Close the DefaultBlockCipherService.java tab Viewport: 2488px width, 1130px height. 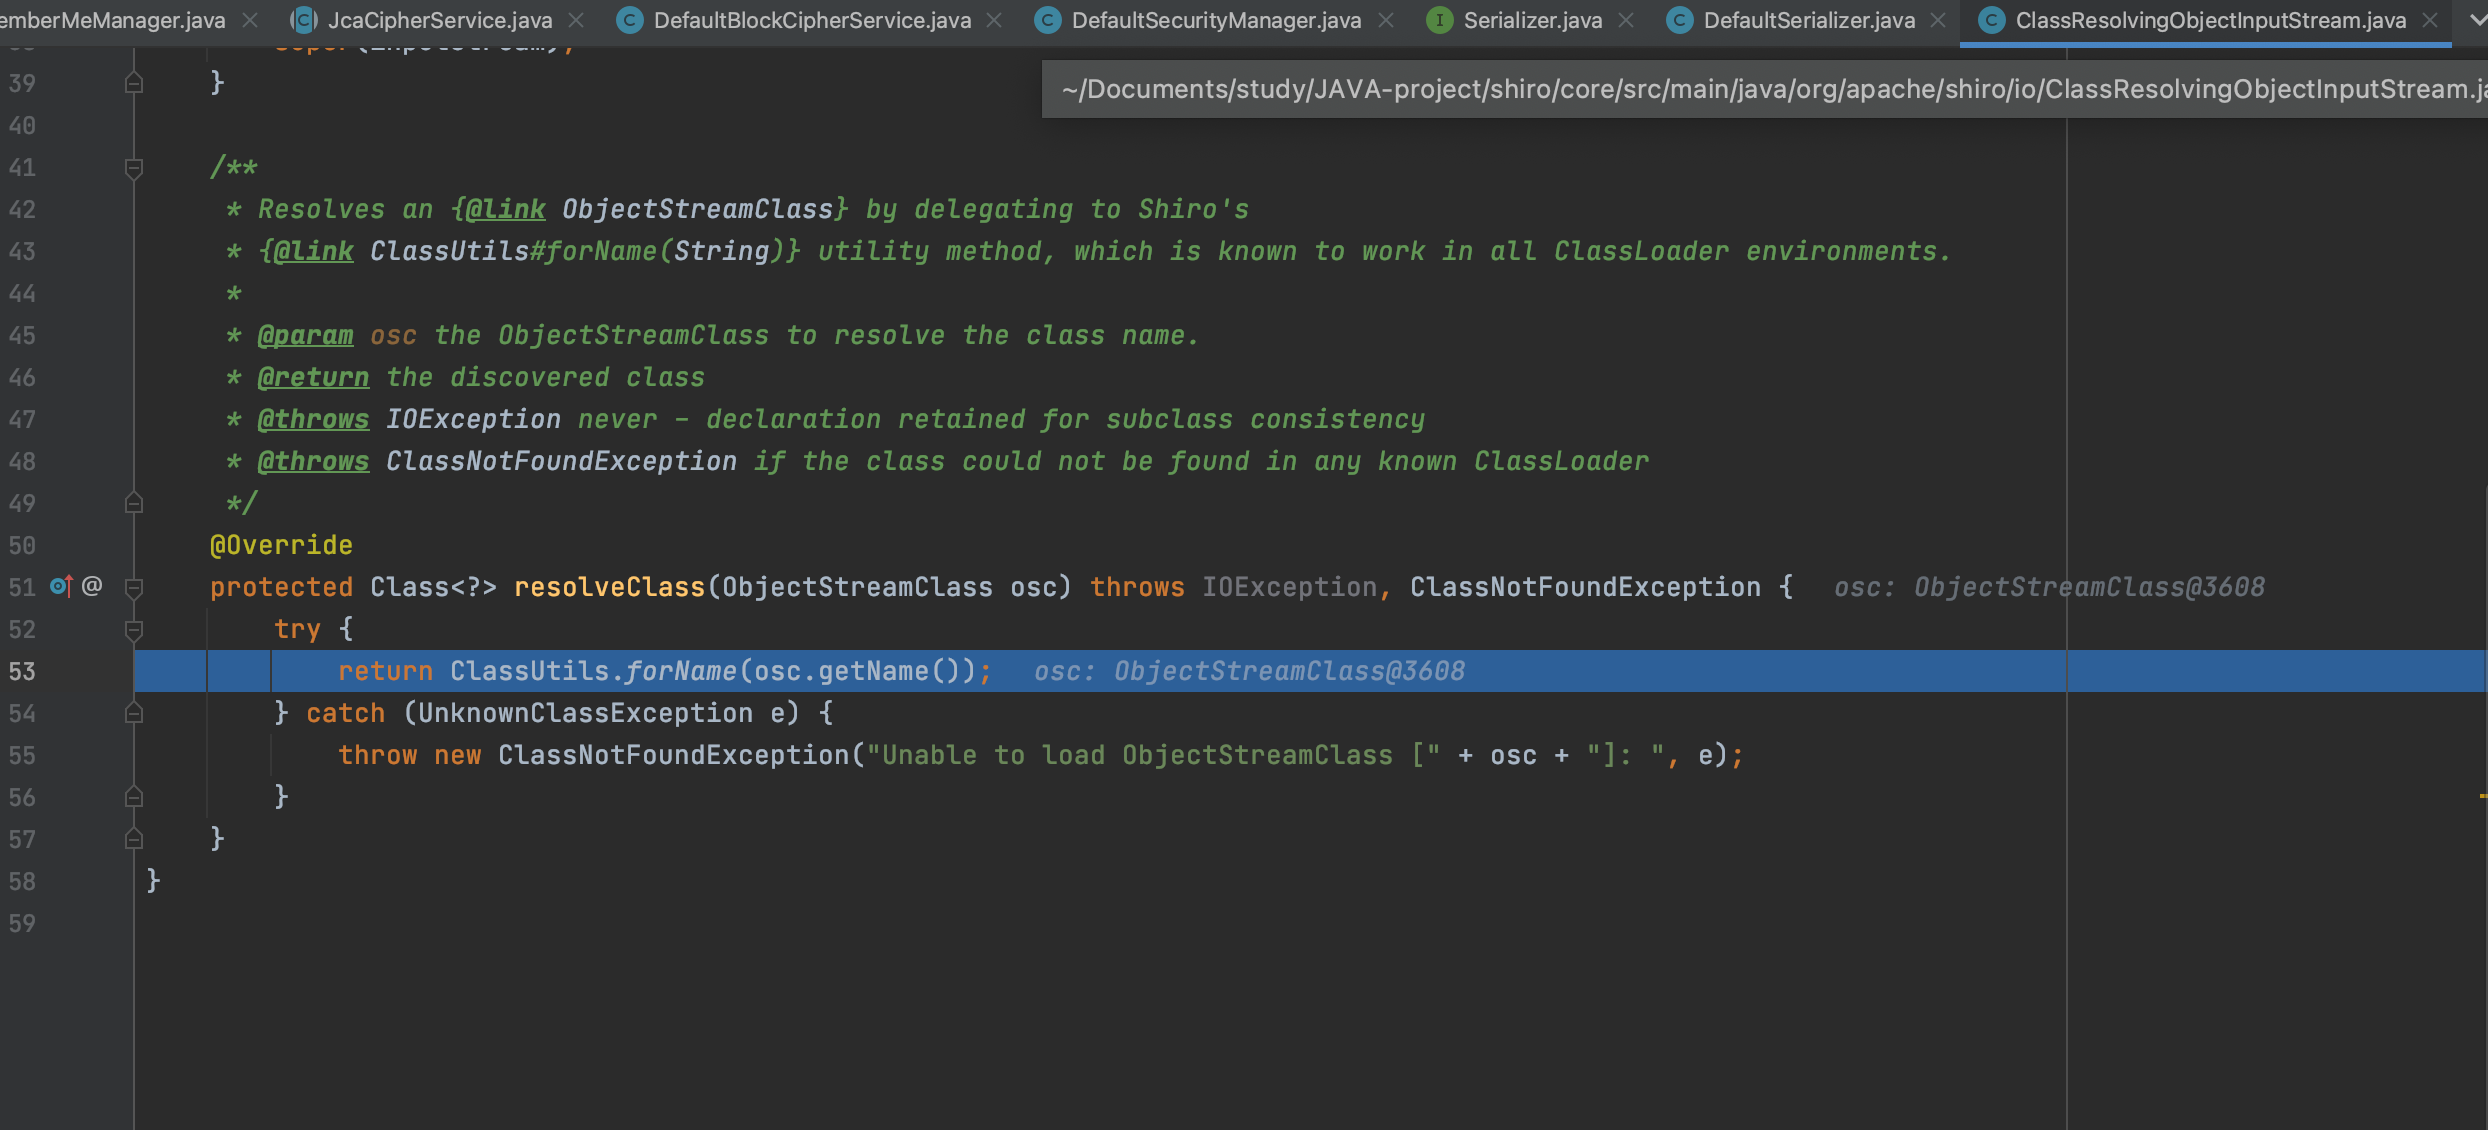(994, 20)
